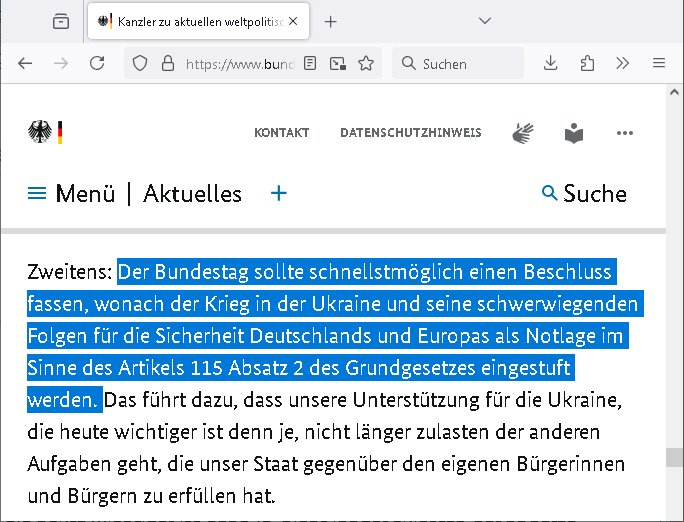Open the website Menü hamburger
Image resolution: width=684 pixels, height=522 pixels.
(x=37, y=194)
